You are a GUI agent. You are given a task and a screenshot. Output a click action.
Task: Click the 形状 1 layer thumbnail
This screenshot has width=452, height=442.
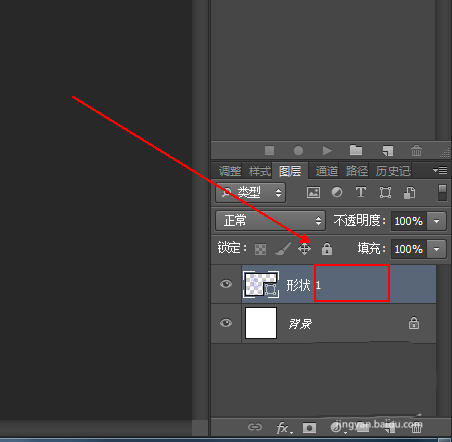261,284
